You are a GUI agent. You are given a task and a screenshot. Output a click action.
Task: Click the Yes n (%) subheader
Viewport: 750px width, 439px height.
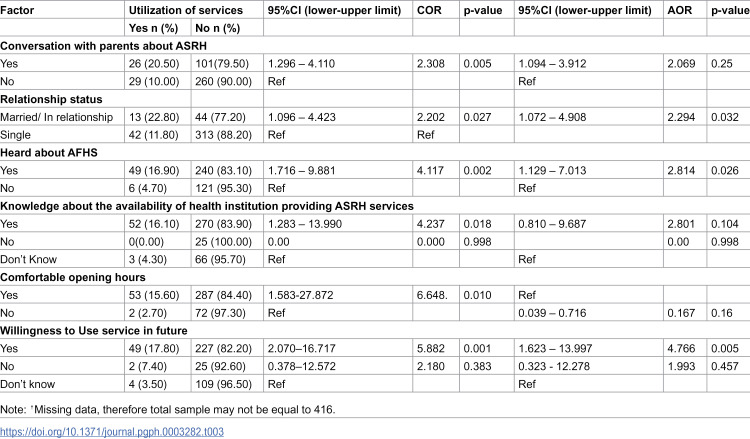(x=153, y=28)
